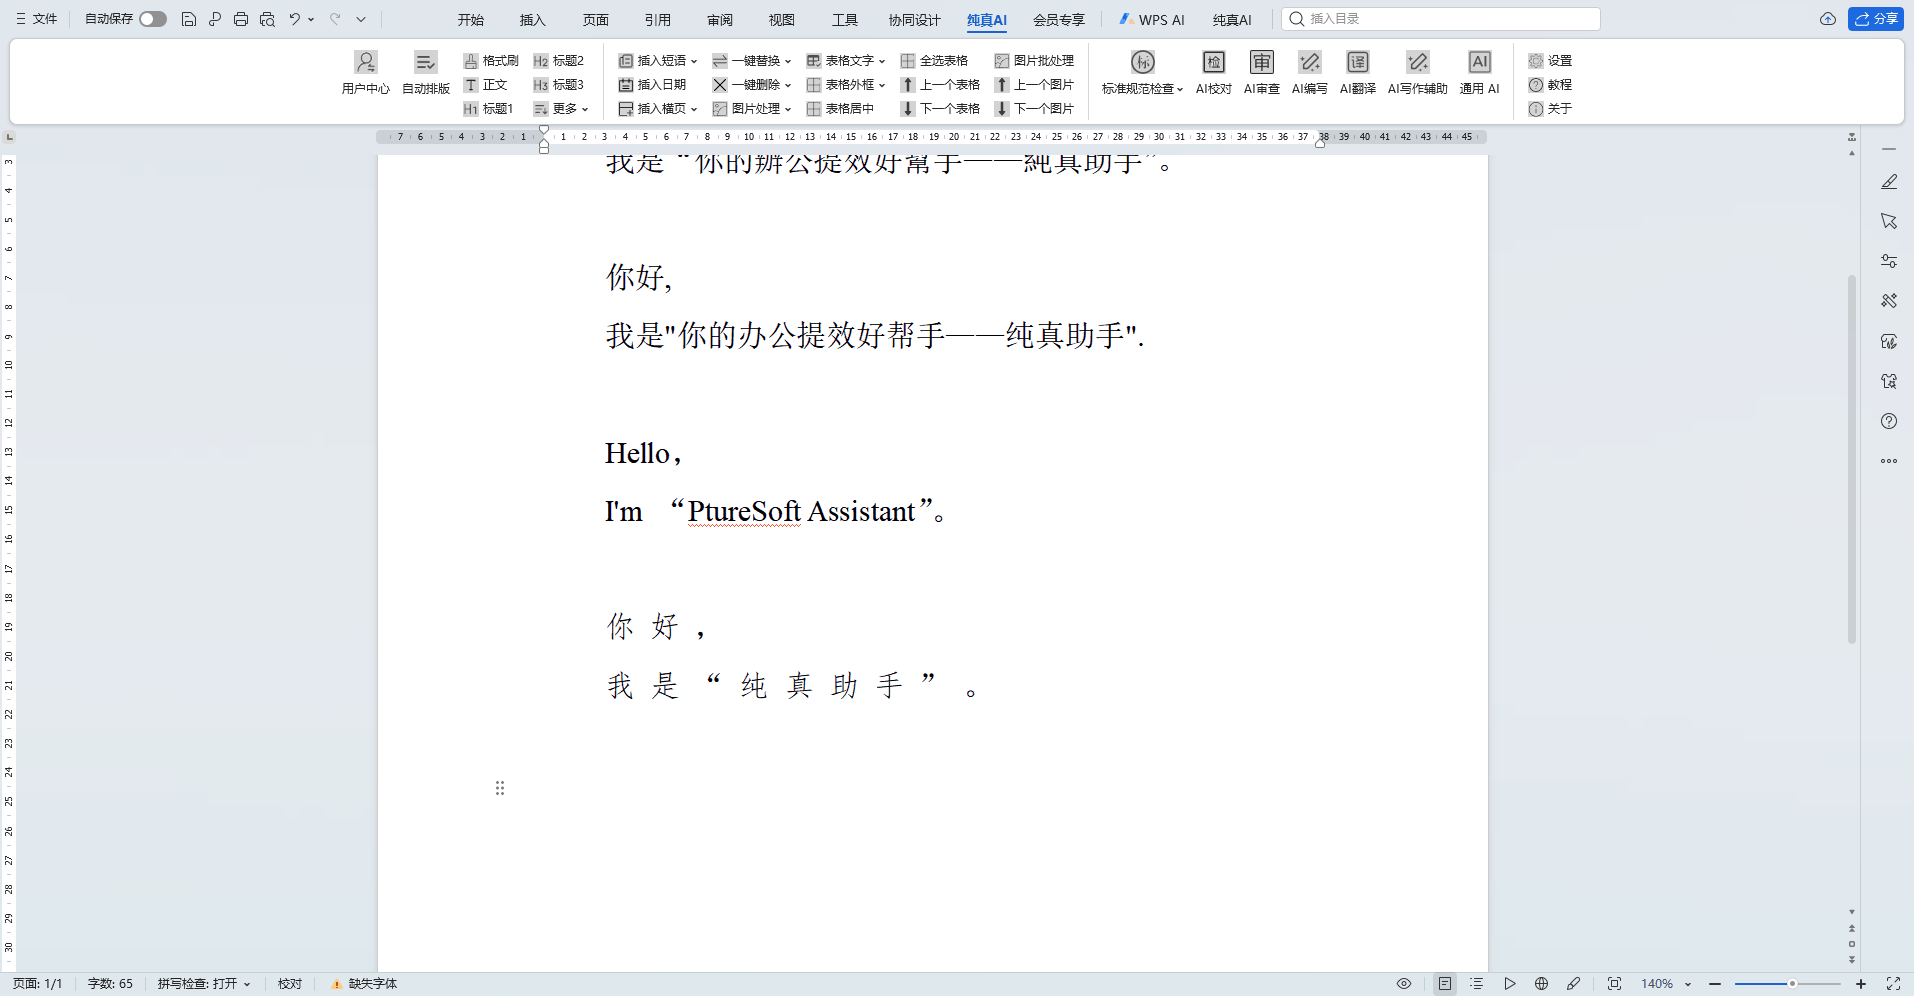Jump to 下一个表格 next table
1914x996 pixels.
[x=940, y=109]
